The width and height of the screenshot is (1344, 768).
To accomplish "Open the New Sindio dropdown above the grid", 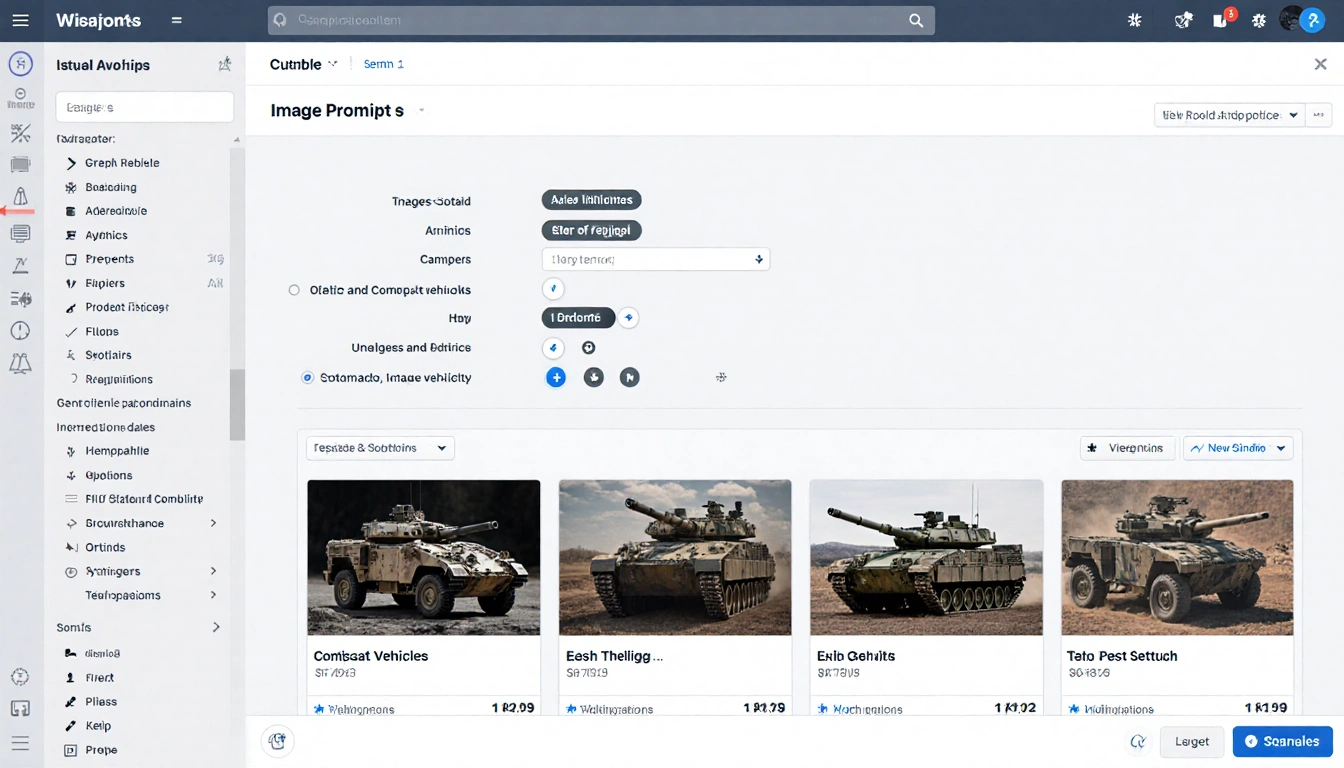I will coord(1238,447).
